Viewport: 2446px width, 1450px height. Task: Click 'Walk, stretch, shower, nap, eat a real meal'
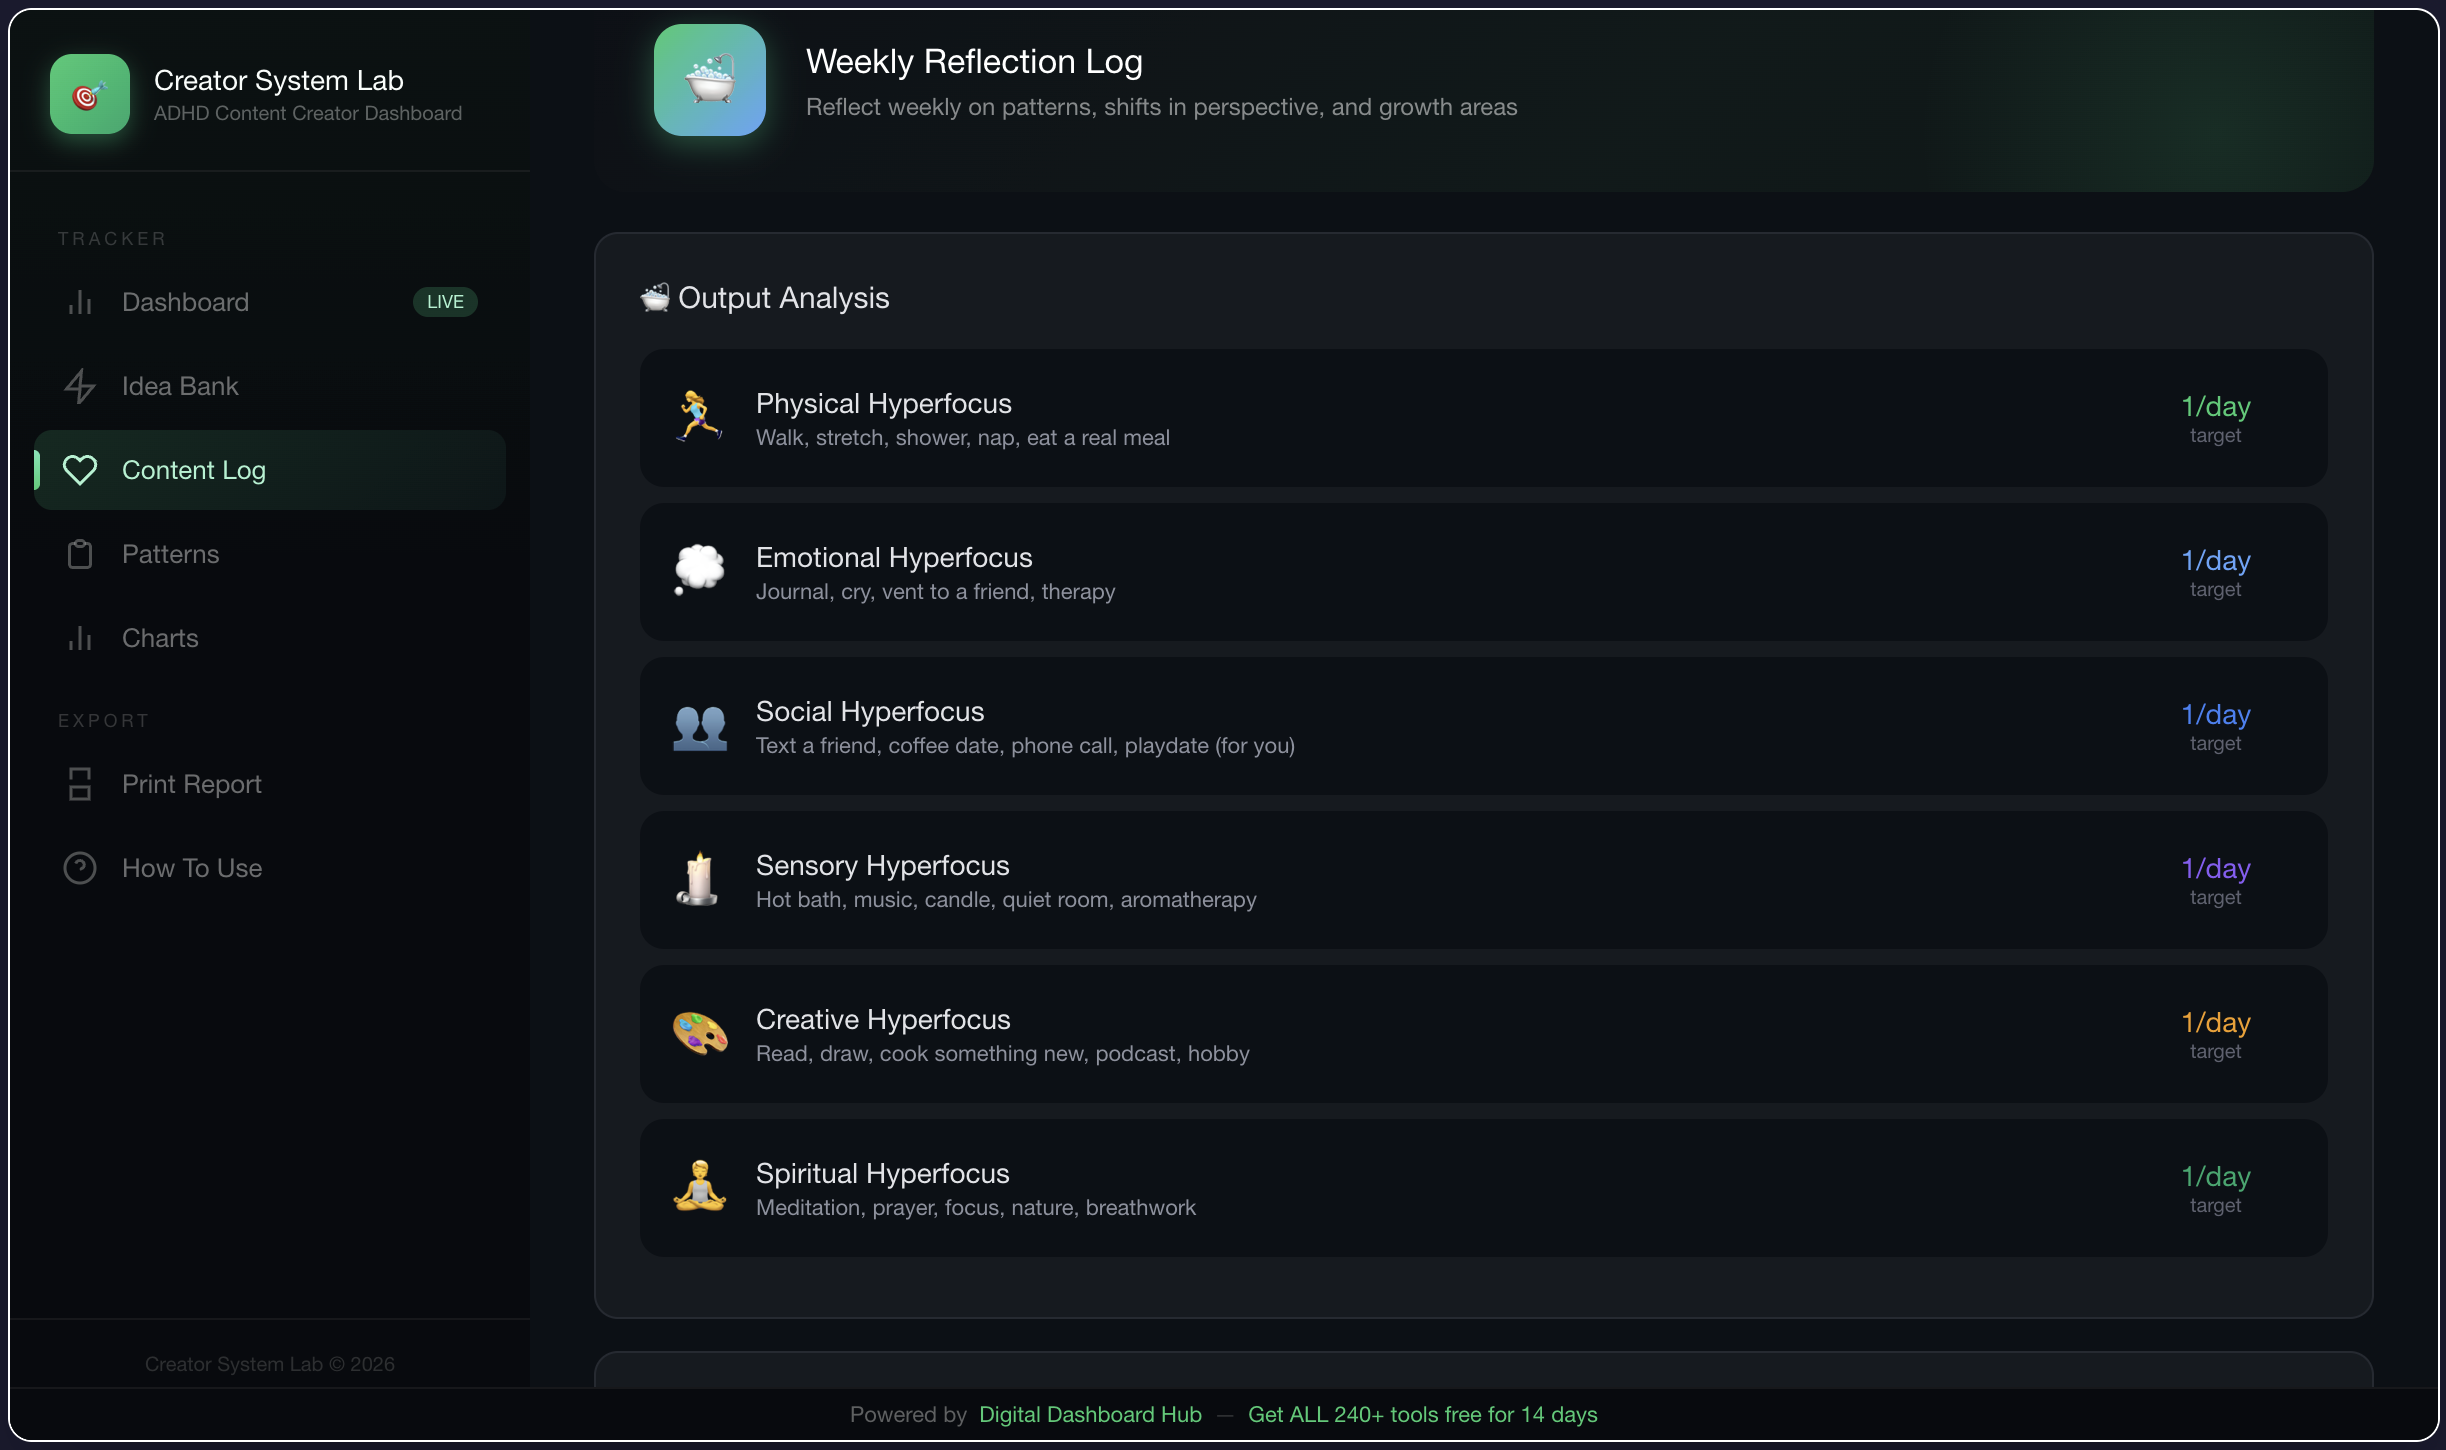pyautogui.click(x=962, y=438)
